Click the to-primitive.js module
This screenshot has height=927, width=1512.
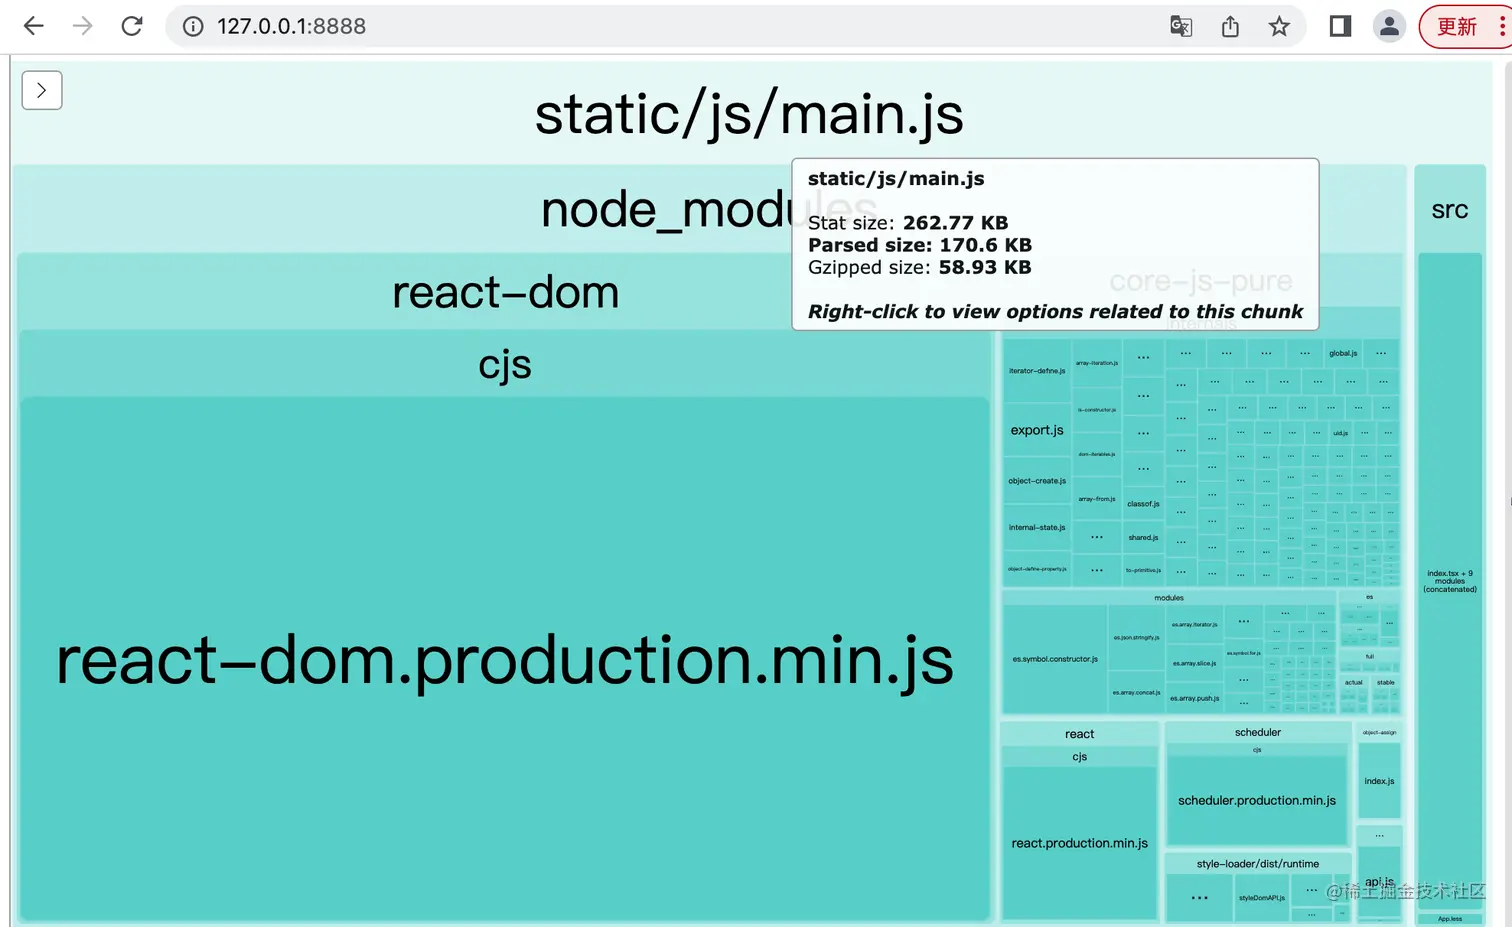point(1143,571)
